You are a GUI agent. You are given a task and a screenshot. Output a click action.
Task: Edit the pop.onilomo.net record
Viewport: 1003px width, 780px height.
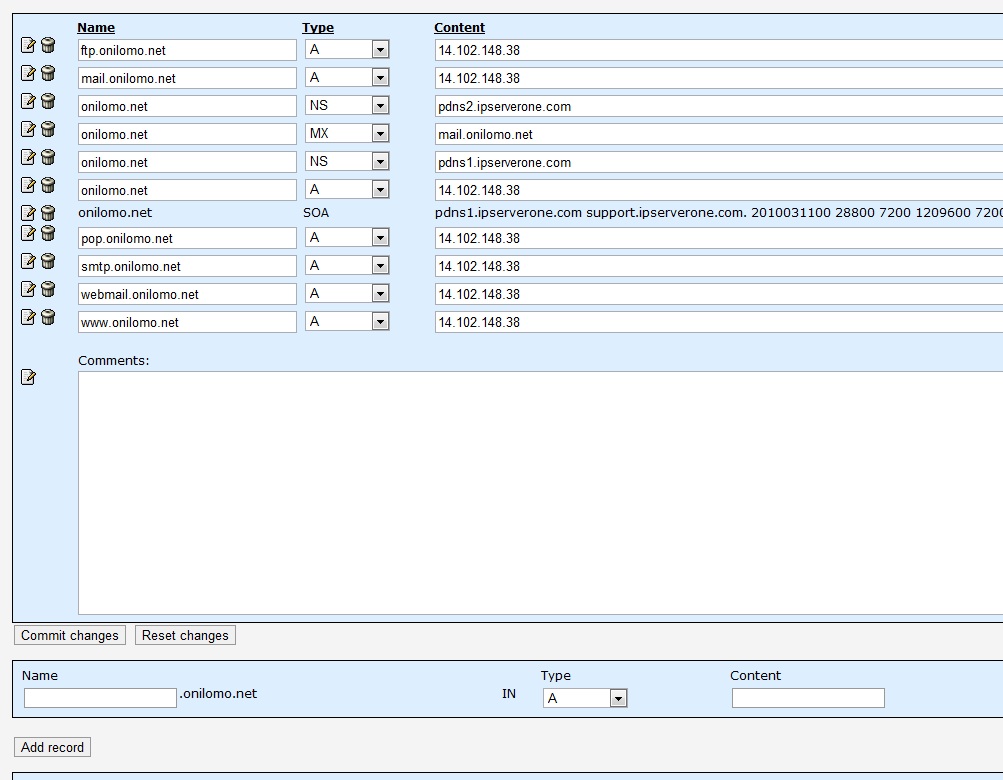[x=28, y=233]
